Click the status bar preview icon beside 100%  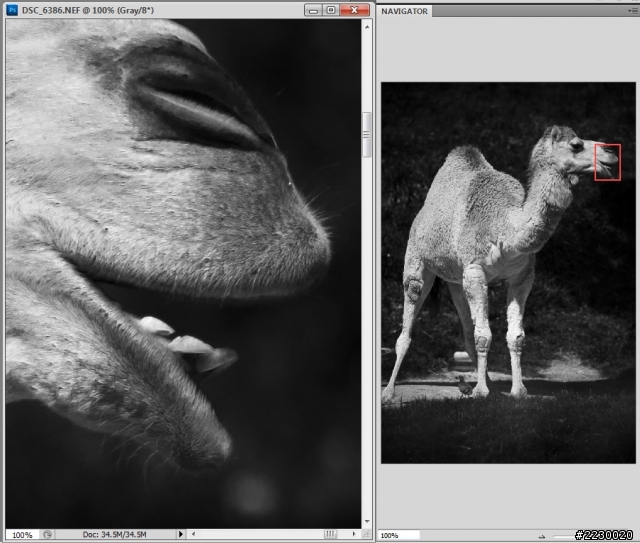click(47, 534)
